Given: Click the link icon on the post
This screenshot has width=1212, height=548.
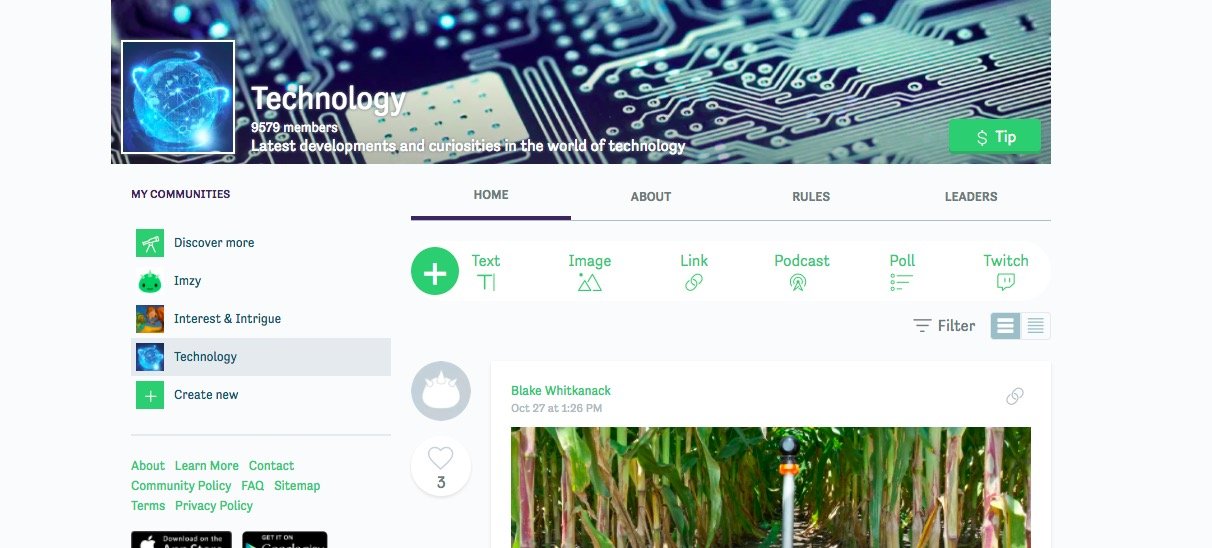Looking at the screenshot, I should [x=1015, y=396].
